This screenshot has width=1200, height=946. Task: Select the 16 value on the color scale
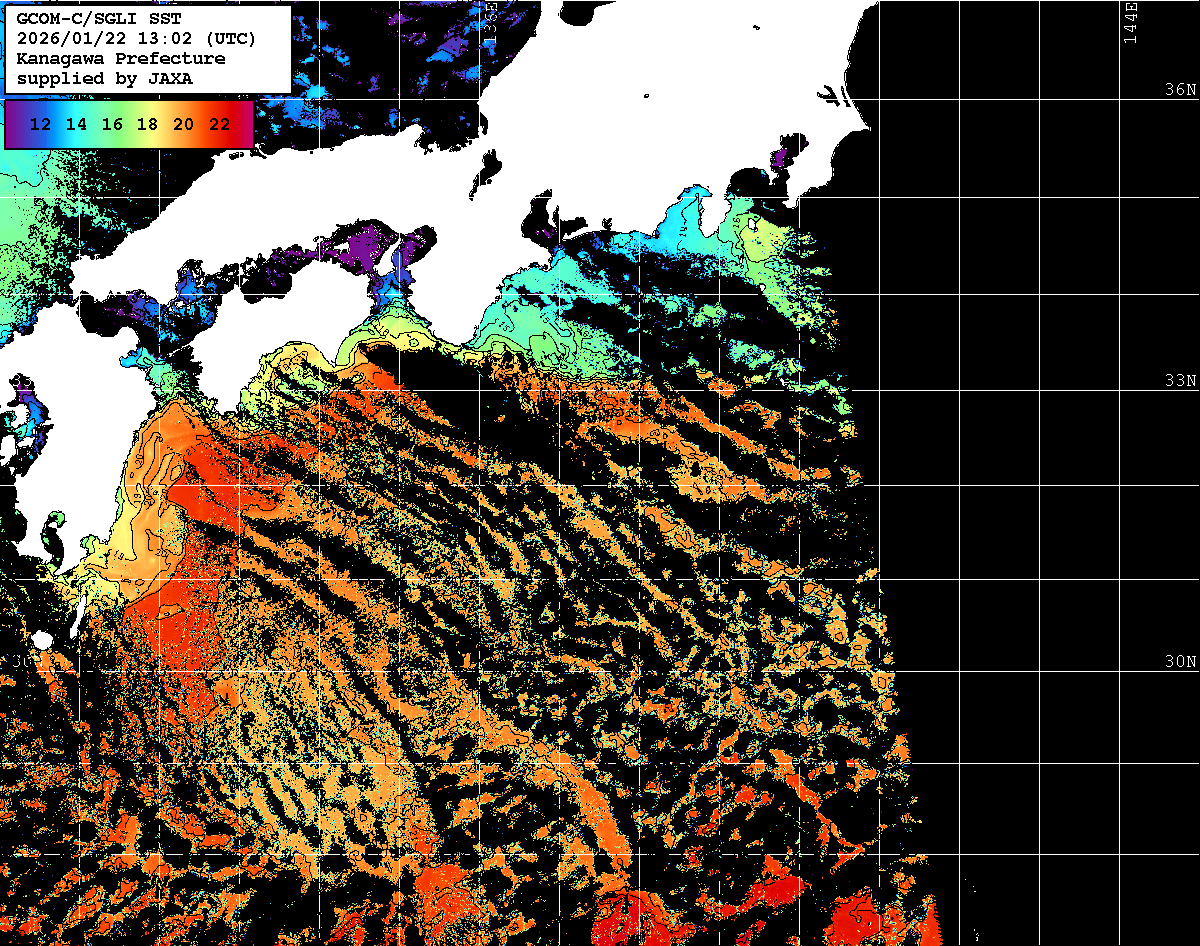pyautogui.click(x=112, y=124)
